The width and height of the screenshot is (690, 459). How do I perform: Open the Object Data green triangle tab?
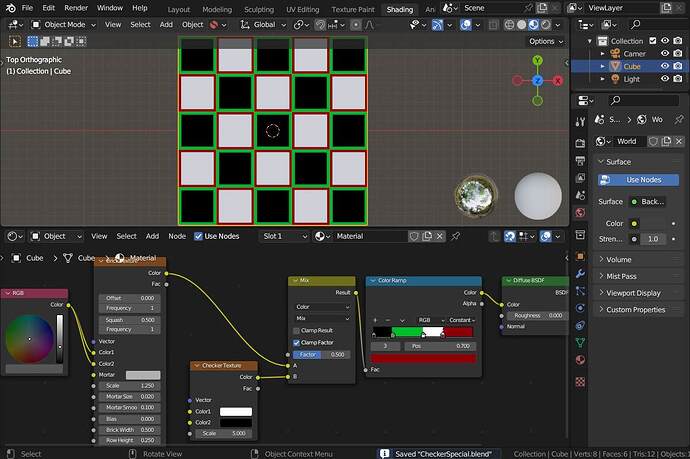[x=580, y=342]
